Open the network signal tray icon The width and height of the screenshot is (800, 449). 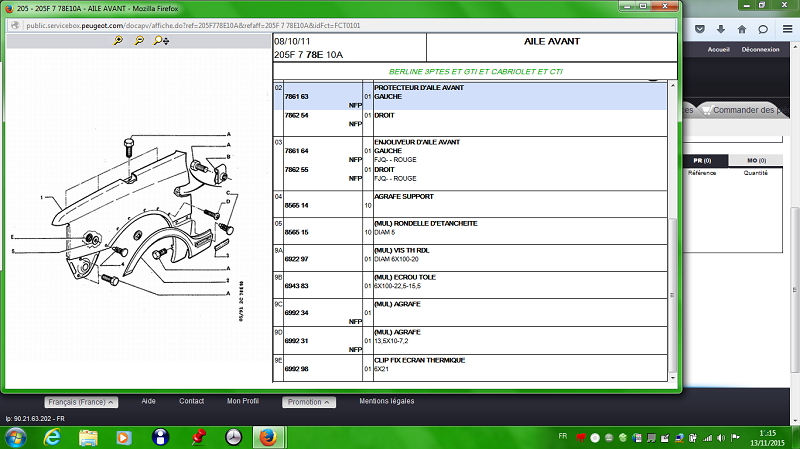coord(707,438)
